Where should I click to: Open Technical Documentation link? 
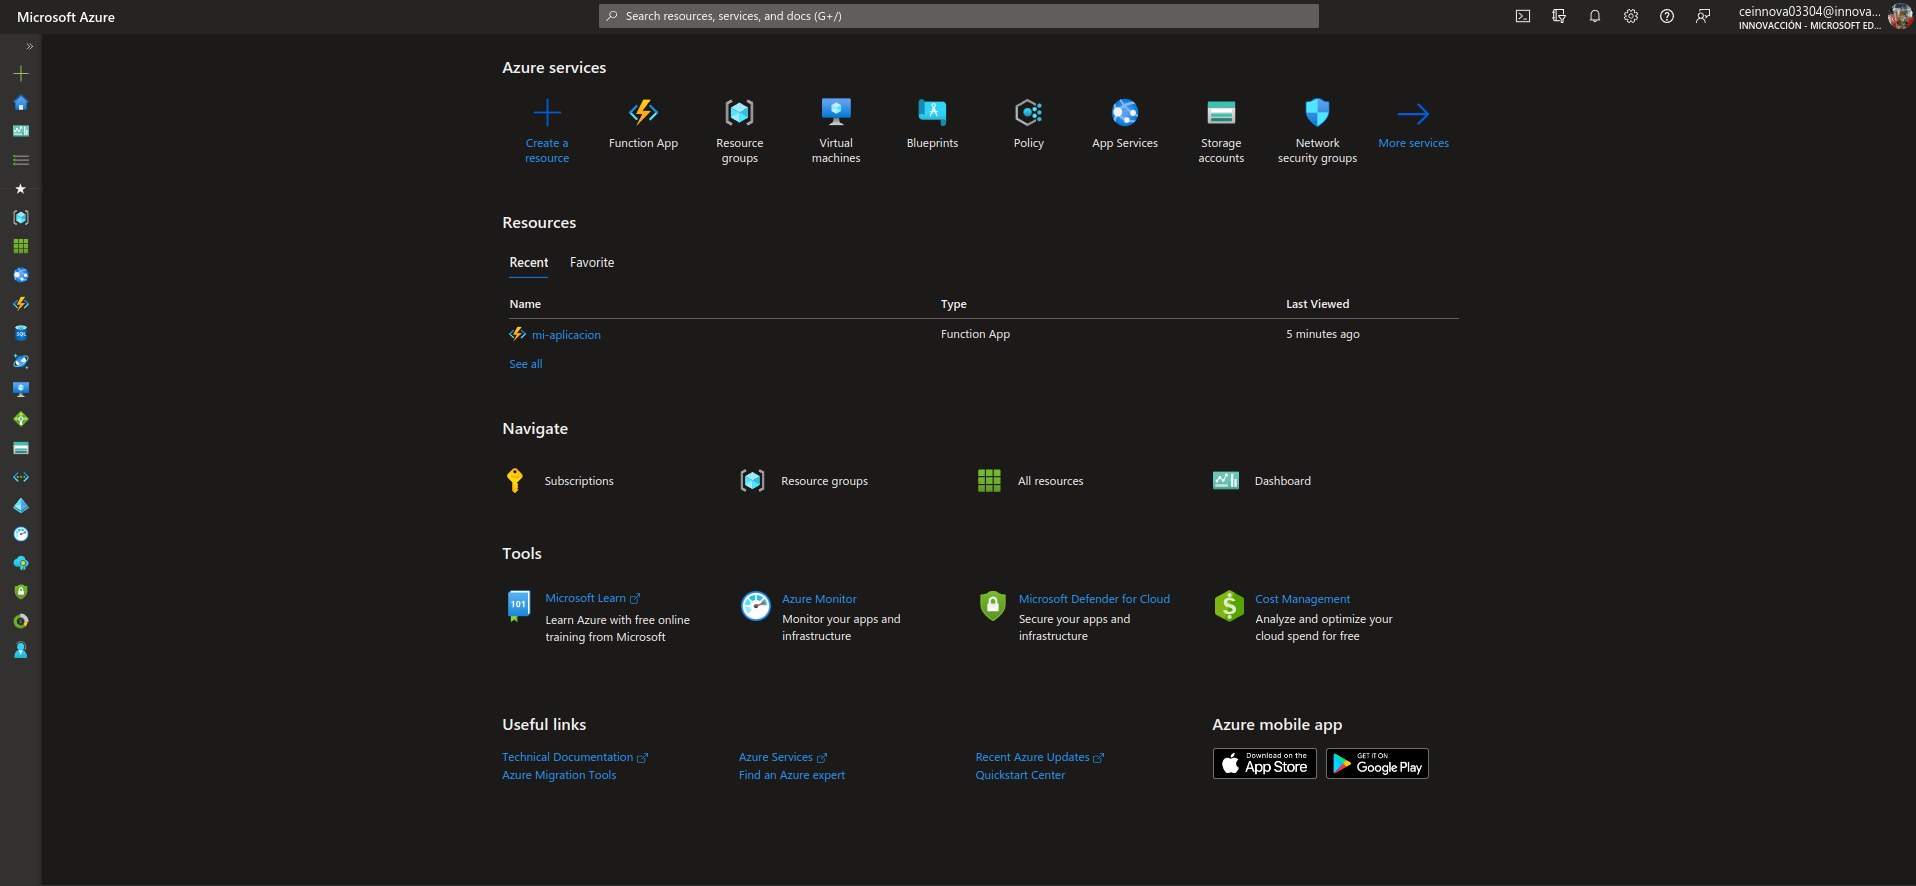click(575, 757)
